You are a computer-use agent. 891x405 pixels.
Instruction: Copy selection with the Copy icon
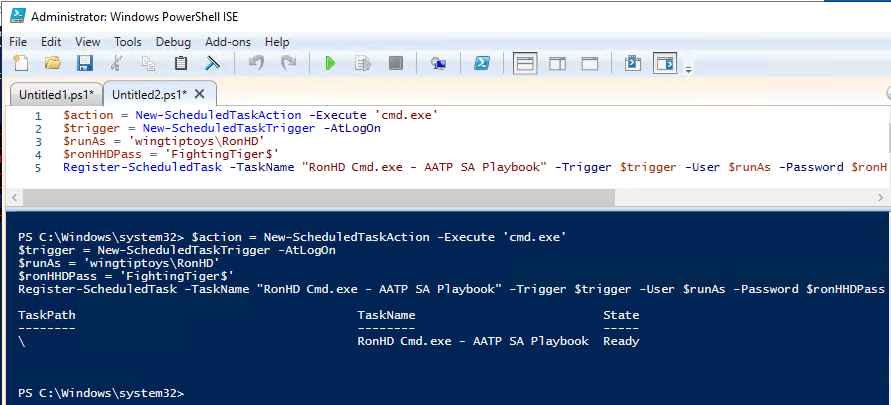pyautogui.click(x=148, y=63)
